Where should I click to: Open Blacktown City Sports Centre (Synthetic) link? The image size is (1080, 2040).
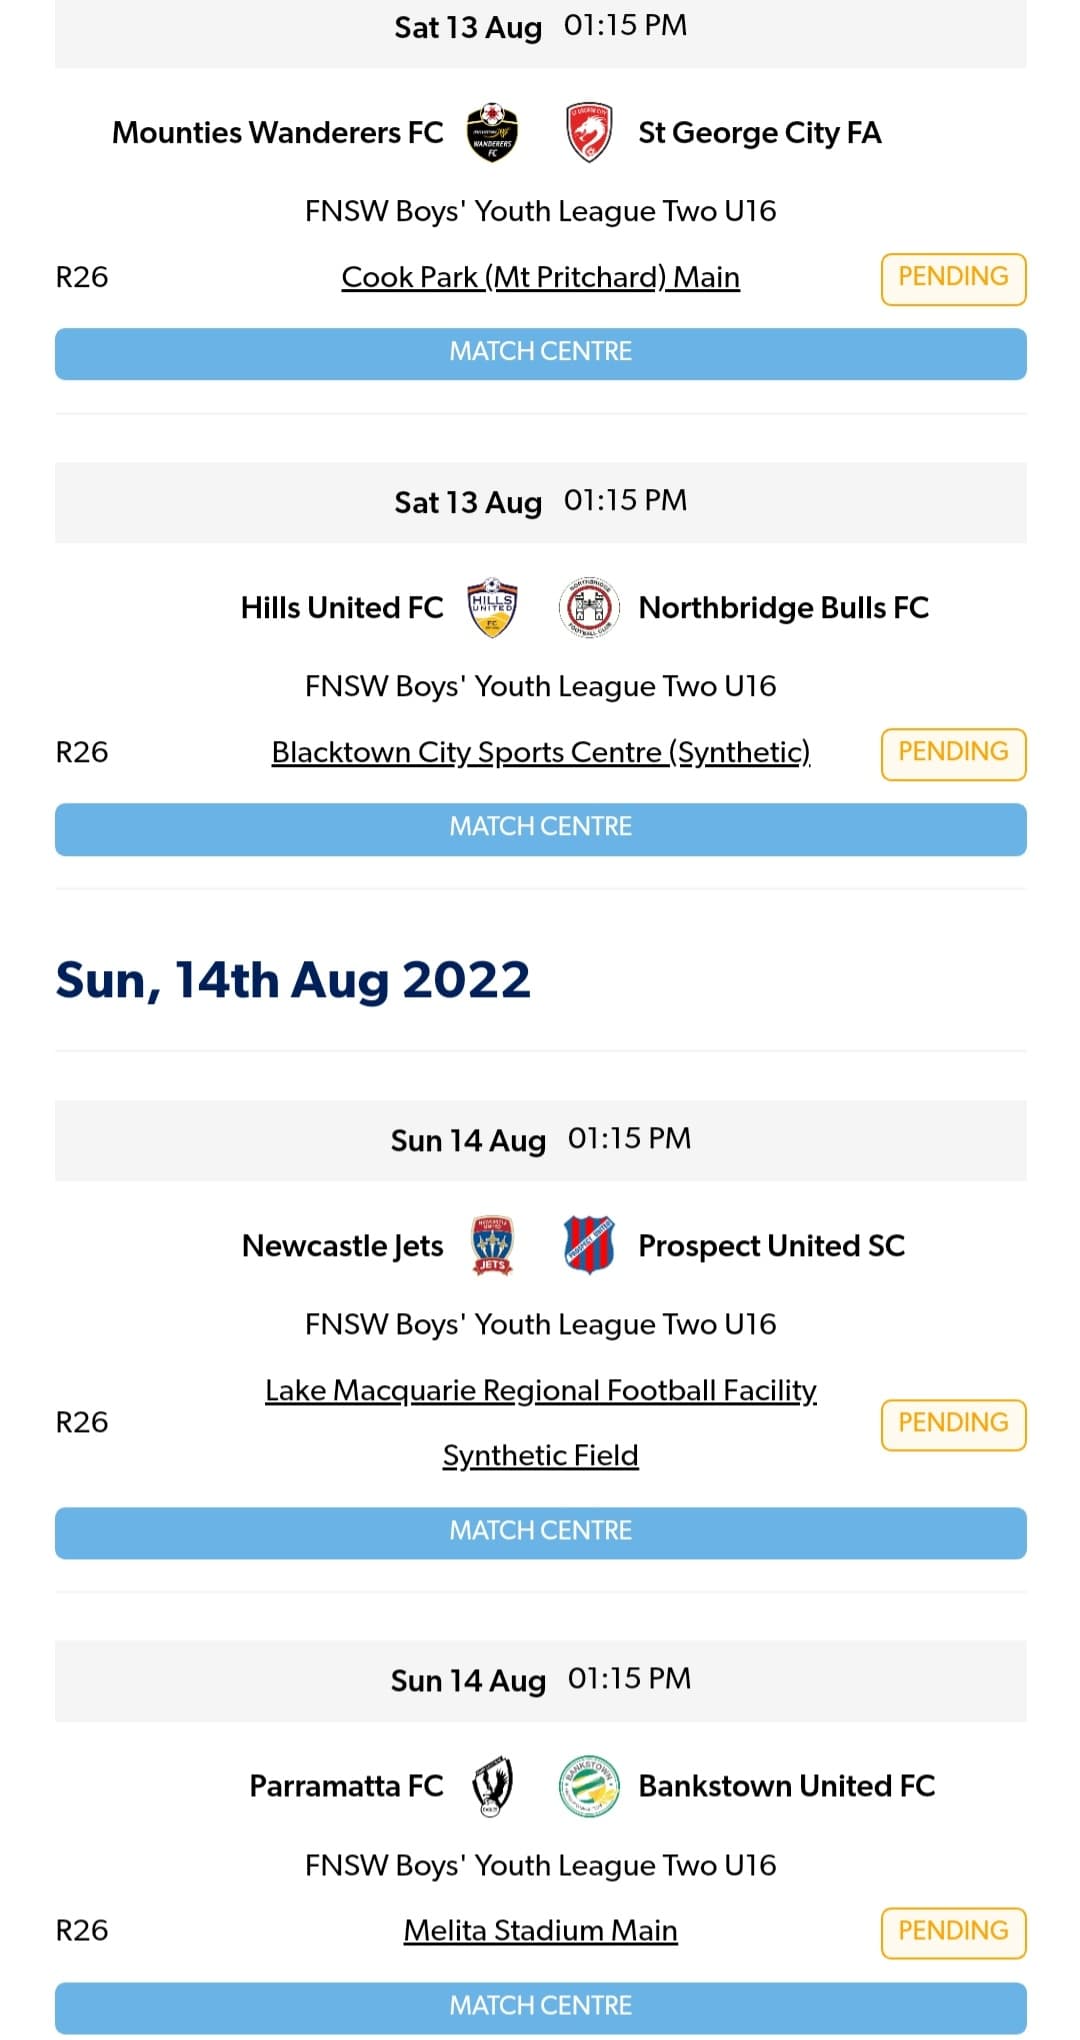click(540, 753)
